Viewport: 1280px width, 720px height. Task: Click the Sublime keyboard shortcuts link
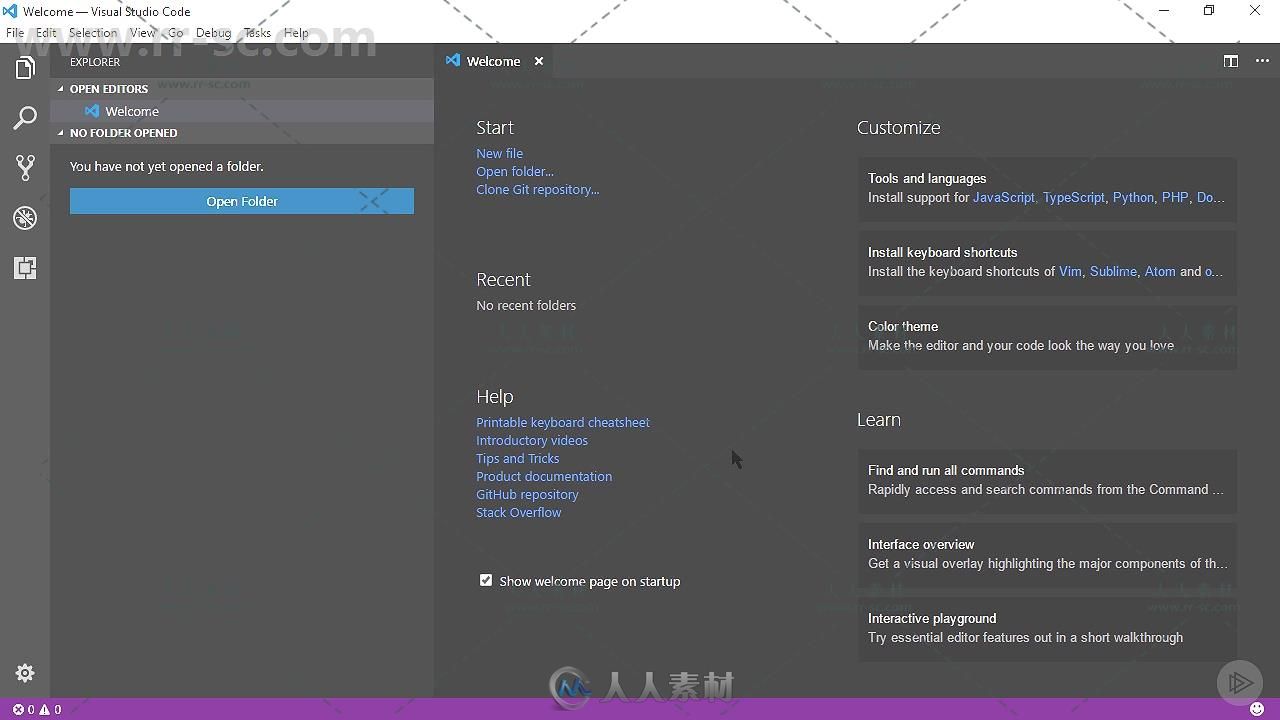[x=1113, y=271]
